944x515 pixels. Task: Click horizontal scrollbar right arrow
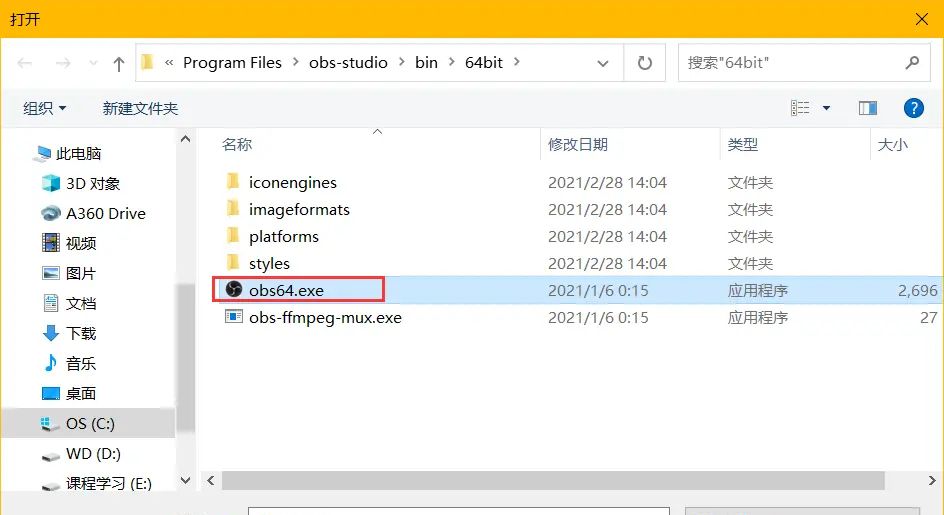[932, 481]
